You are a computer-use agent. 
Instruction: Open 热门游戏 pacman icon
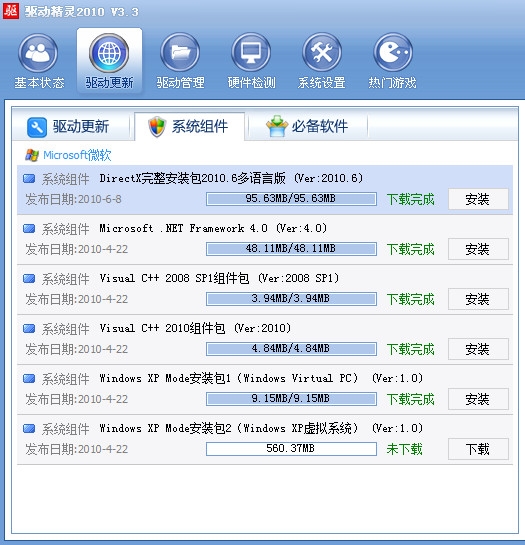tap(393, 53)
